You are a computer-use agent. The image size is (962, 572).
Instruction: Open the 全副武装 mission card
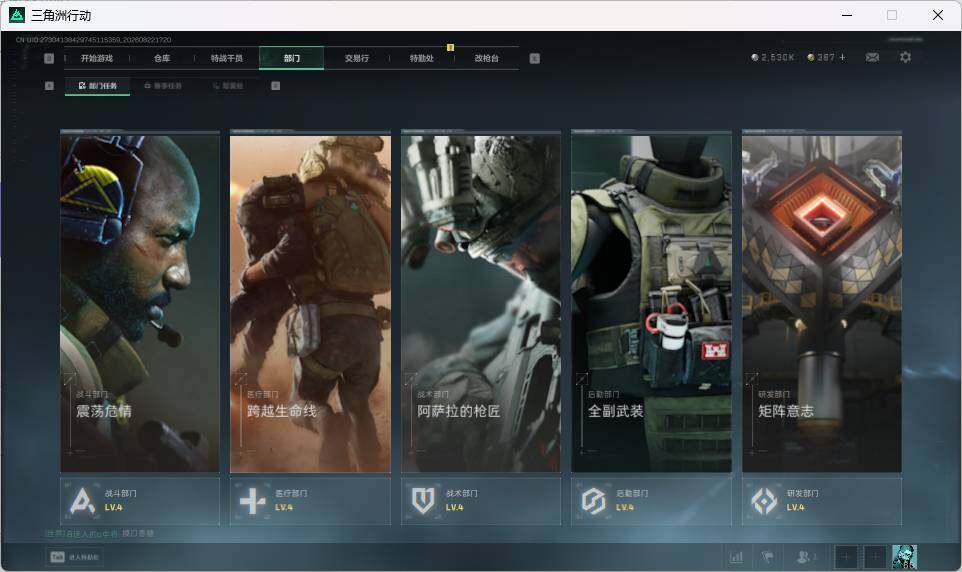click(652, 302)
